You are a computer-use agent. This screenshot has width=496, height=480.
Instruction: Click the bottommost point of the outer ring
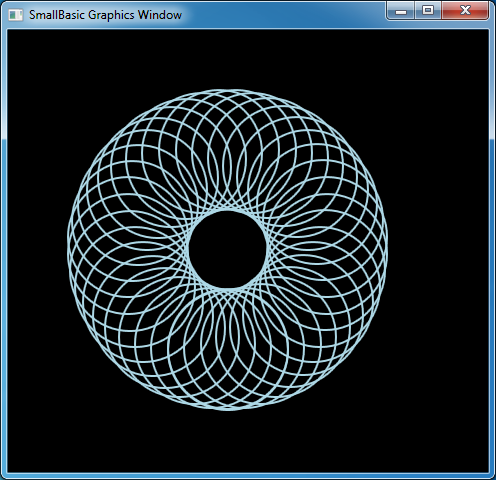228,408
